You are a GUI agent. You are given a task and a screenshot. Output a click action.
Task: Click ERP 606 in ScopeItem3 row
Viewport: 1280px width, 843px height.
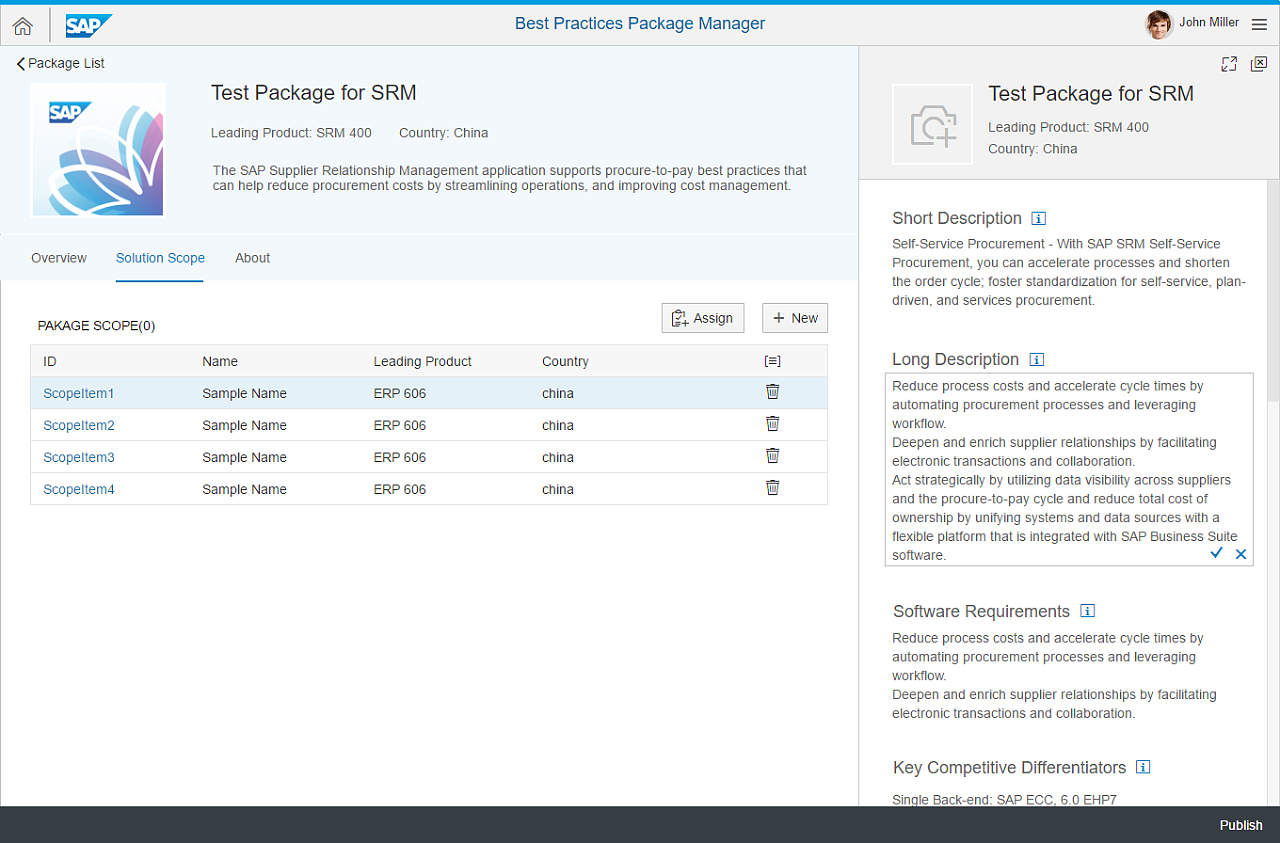point(400,457)
